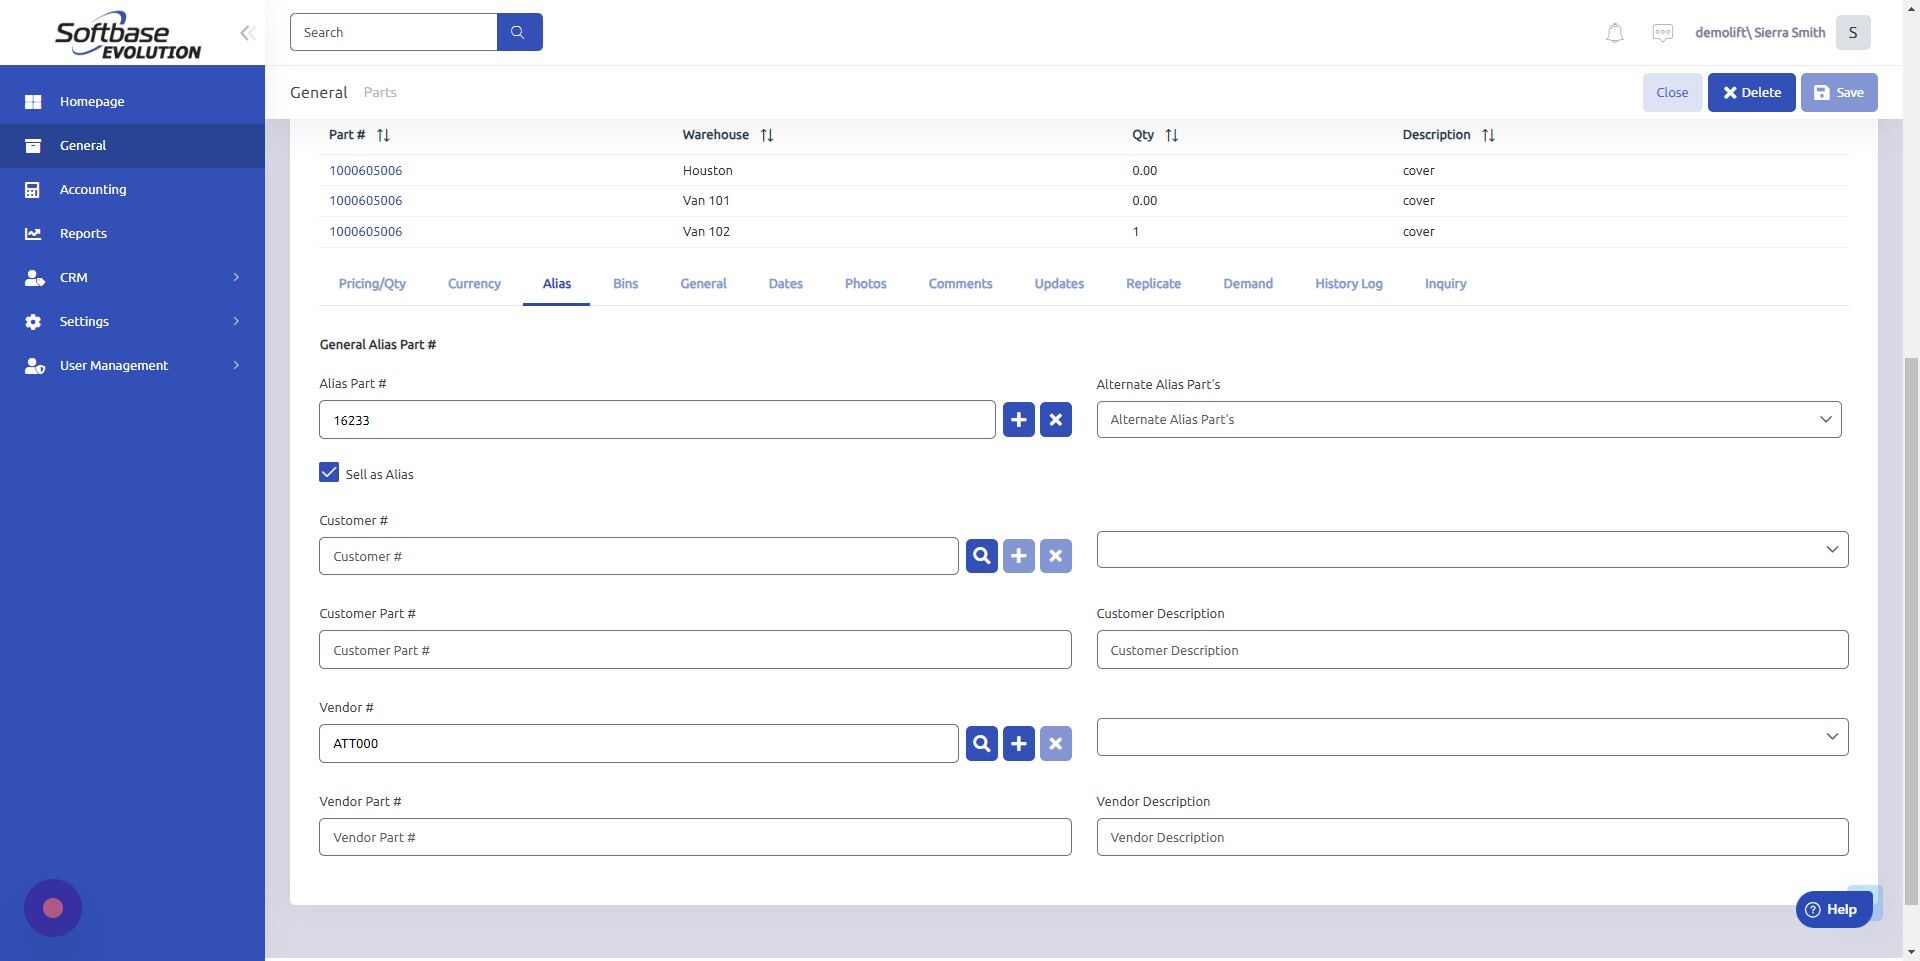This screenshot has height=961, width=1920.
Task: Click the blue search magnifier button
Action: coord(519,32)
